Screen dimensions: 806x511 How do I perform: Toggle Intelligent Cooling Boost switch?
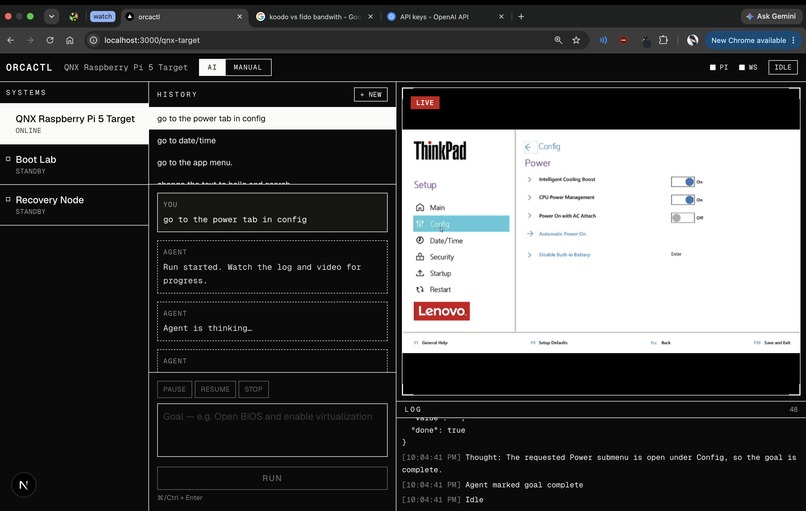coord(683,181)
